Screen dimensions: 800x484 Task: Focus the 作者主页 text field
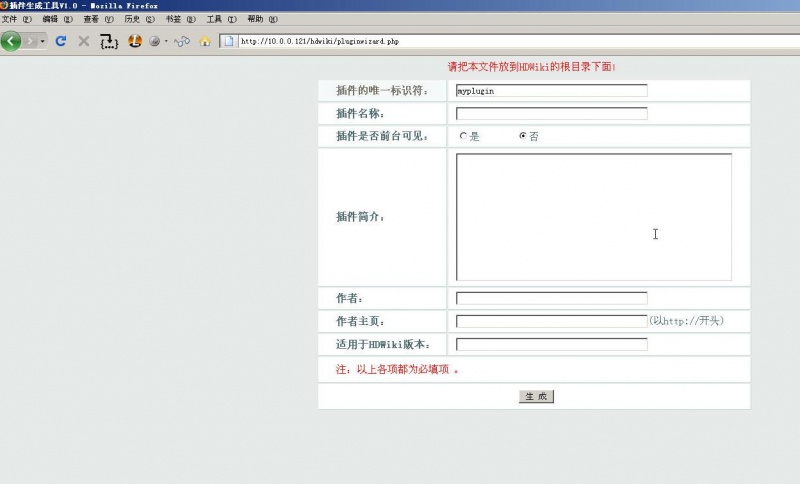[x=551, y=321]
